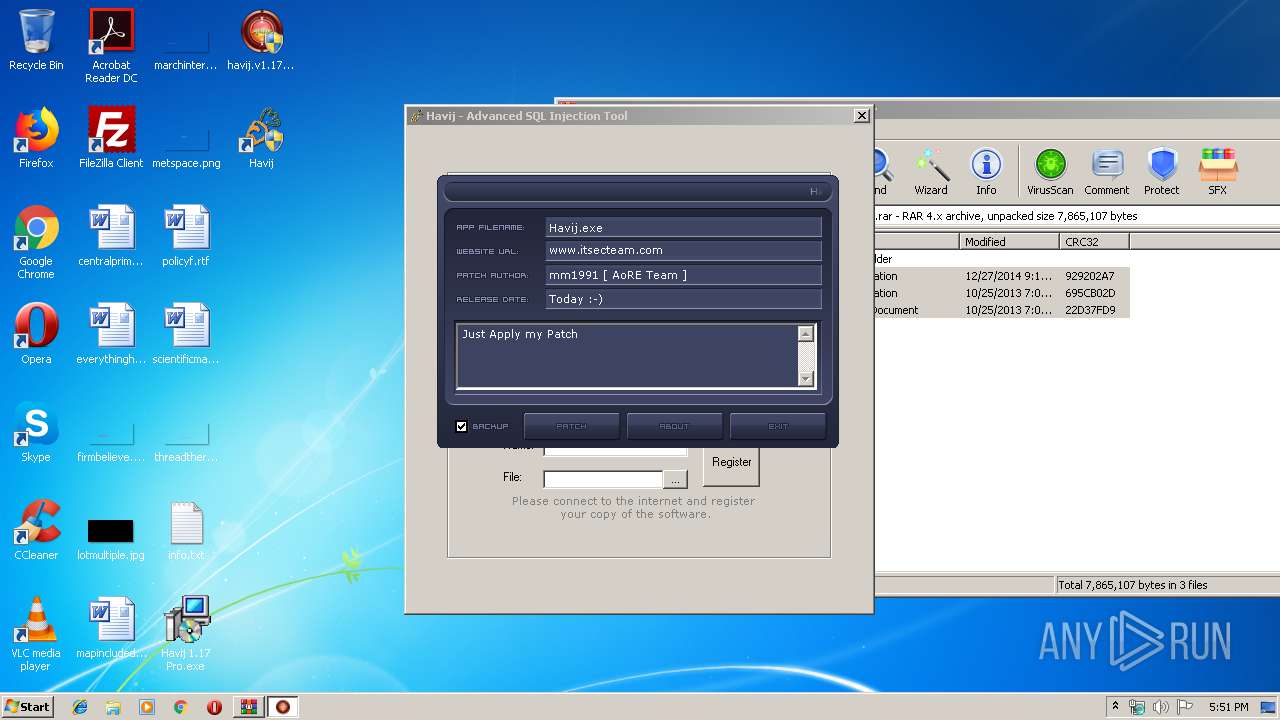Select policyf.rtf document icon
This screenshot has width=1280, height=720.
(x=186, y=236)
